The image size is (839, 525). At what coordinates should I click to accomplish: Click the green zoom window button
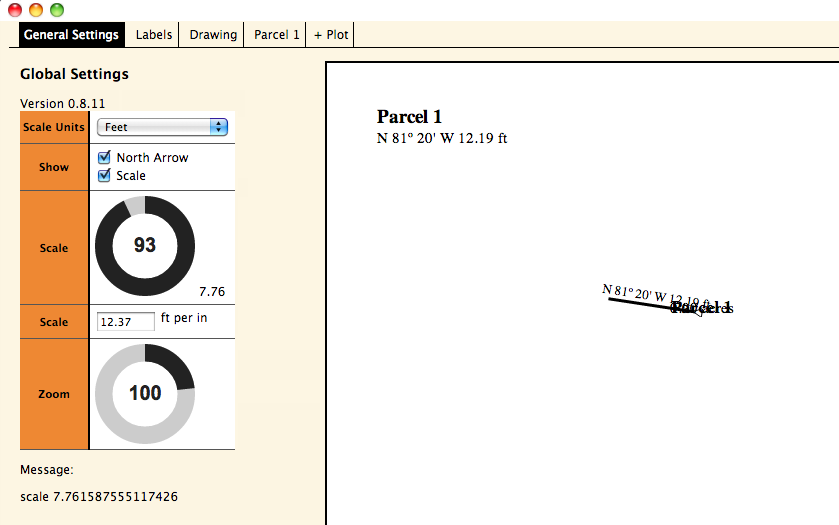[57, 10]
